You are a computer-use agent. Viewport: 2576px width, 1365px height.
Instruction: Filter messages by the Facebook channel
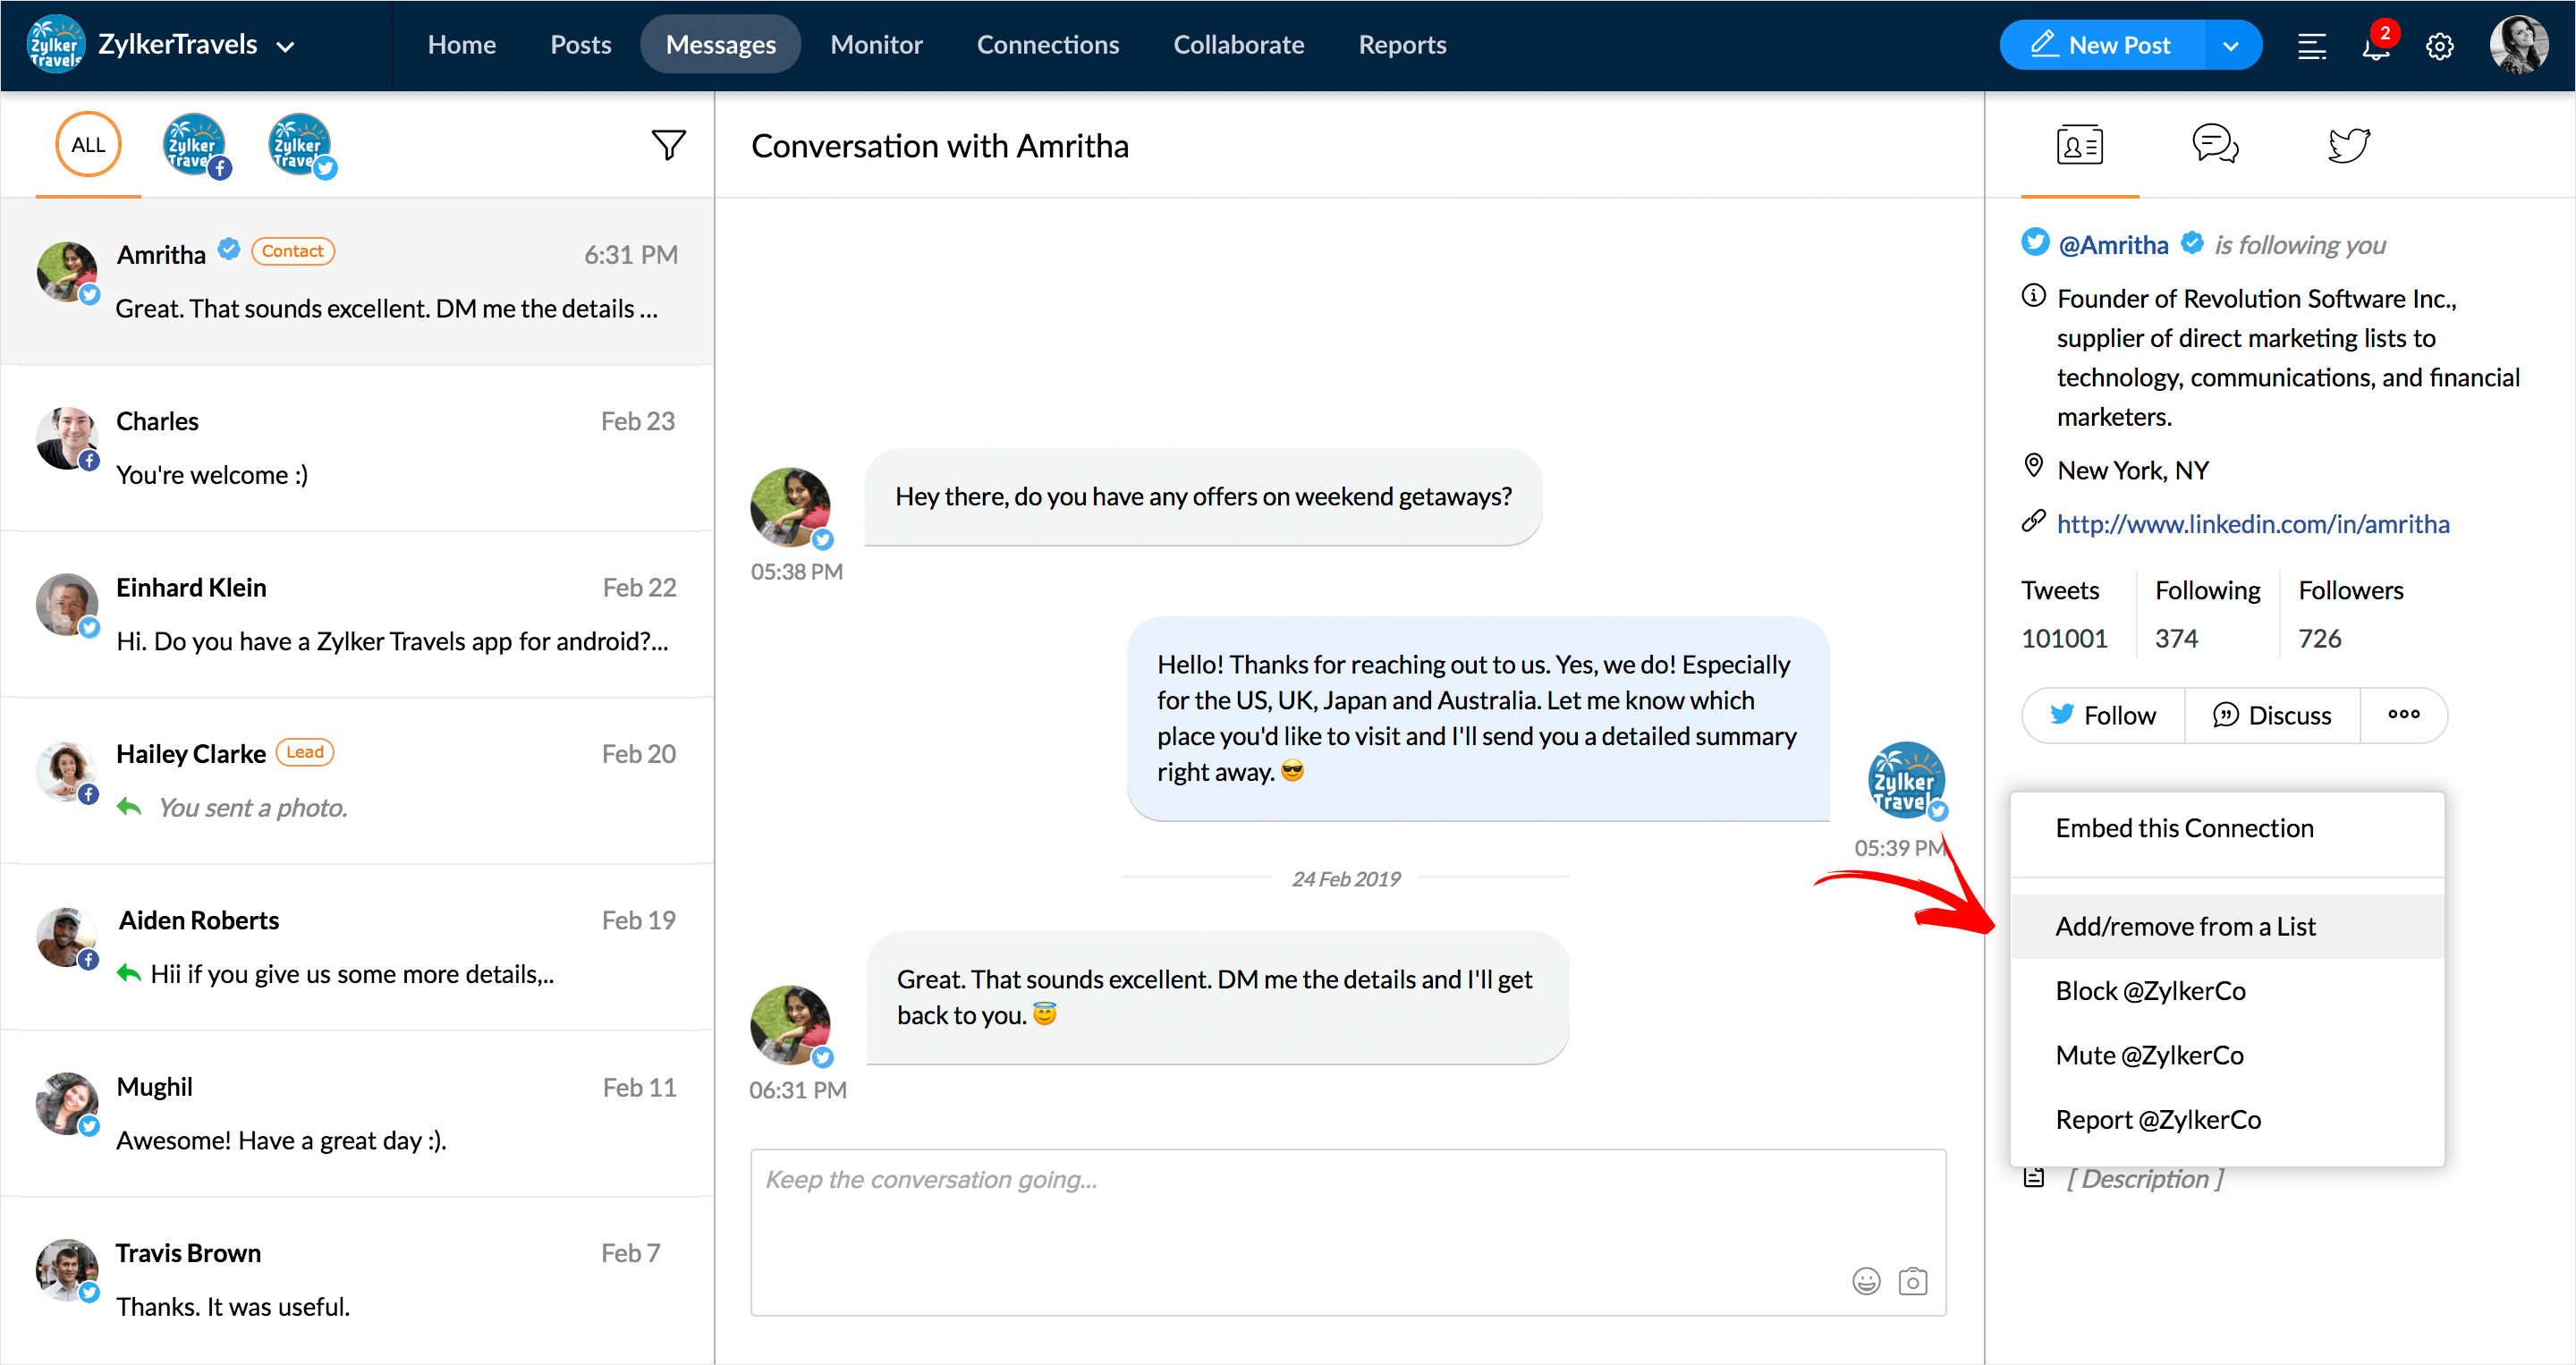[195, 146]
